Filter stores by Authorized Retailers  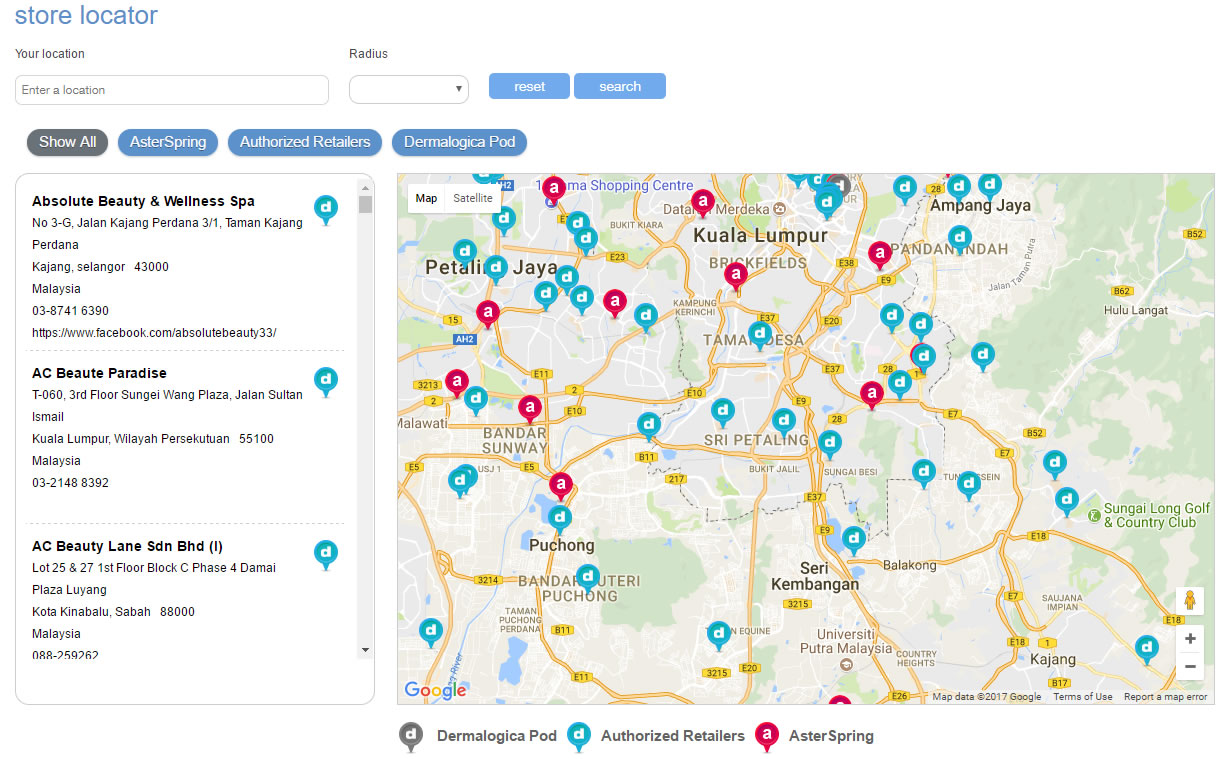point(305,142)
